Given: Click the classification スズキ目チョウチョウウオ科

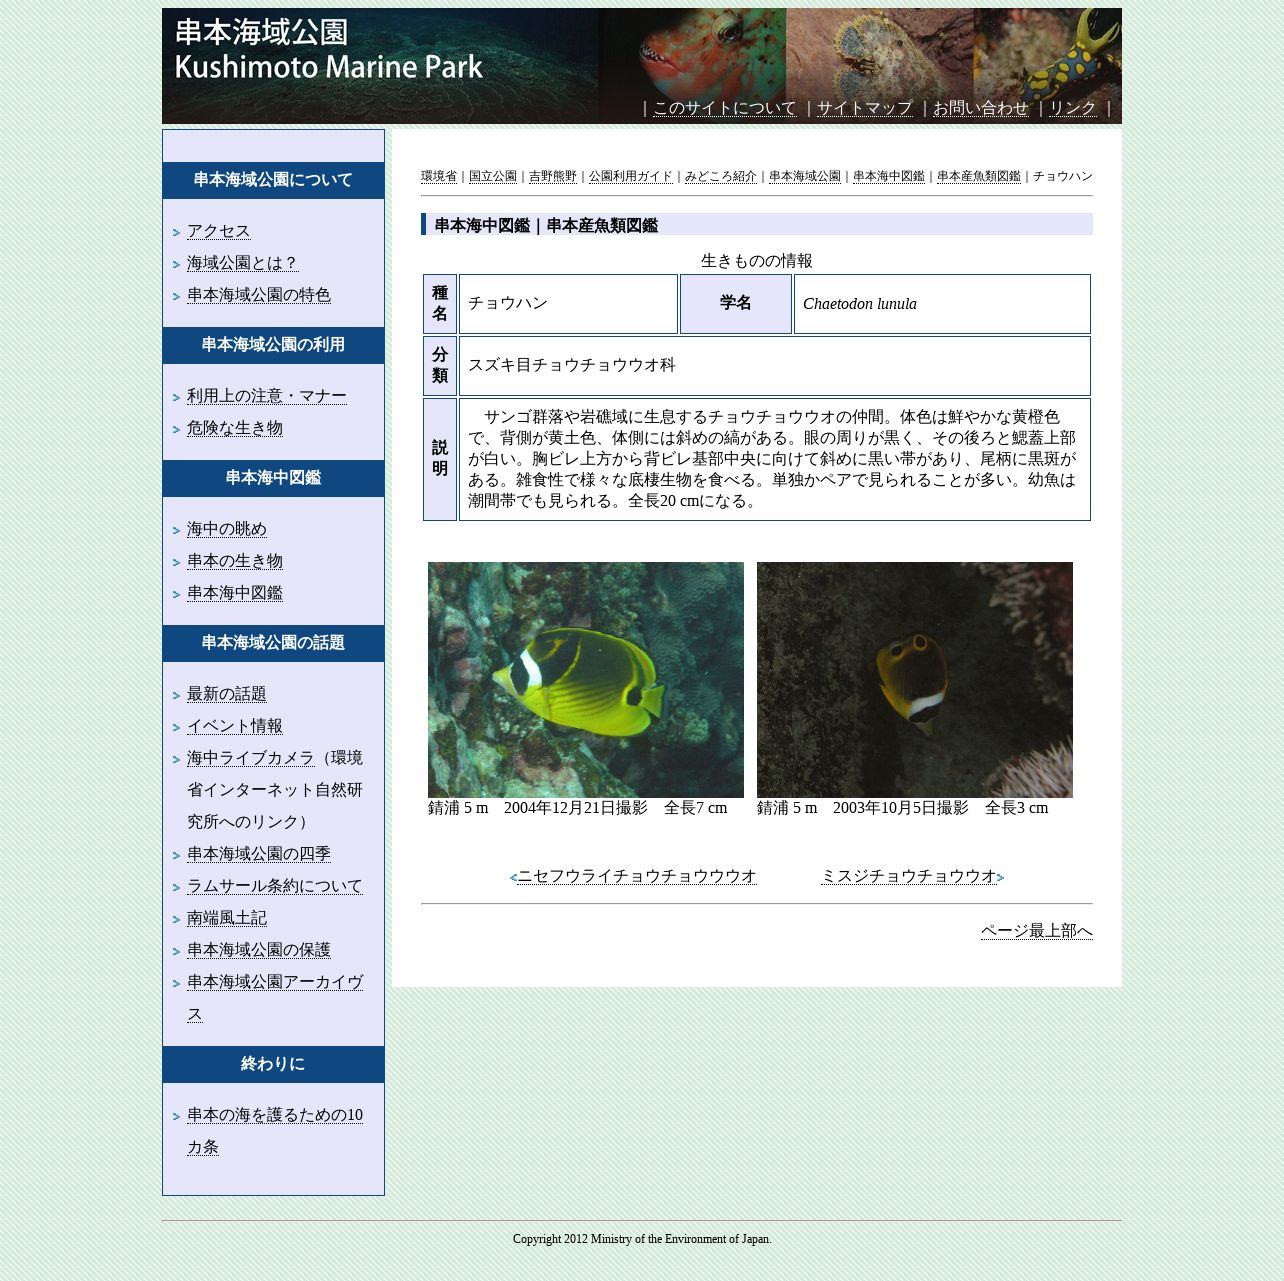Looking at the screenshot, I should point(572,365).
